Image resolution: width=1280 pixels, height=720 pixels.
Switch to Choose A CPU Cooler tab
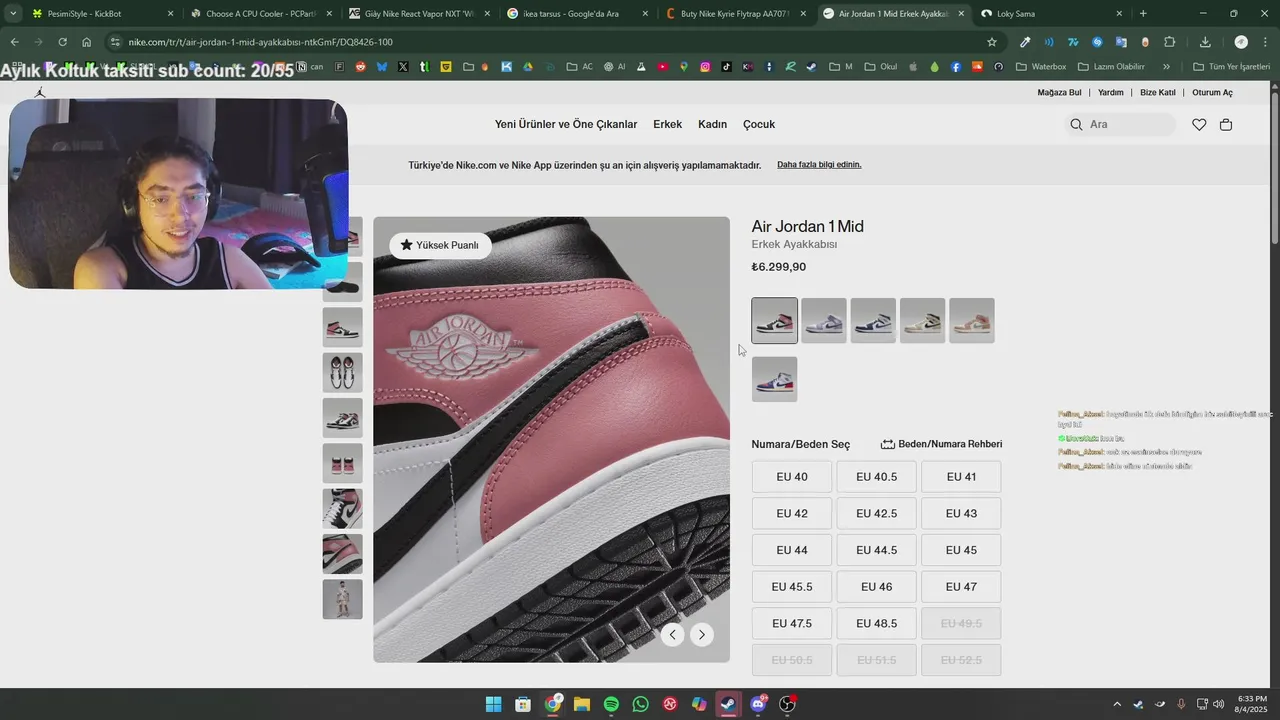(260, 14)
